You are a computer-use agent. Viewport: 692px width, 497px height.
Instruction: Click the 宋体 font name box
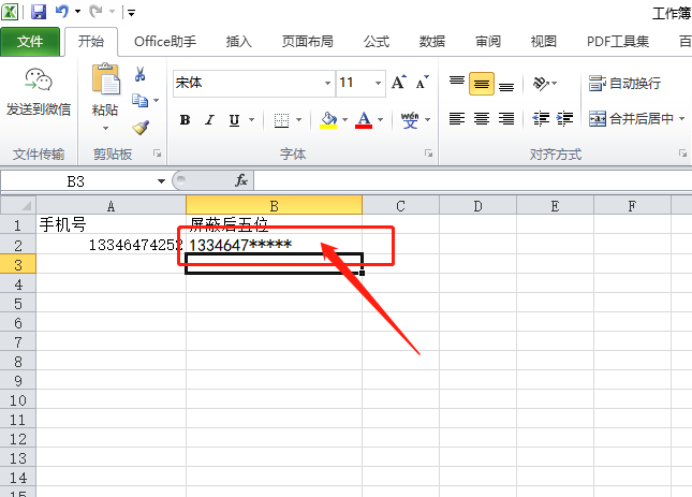(248, 83)
